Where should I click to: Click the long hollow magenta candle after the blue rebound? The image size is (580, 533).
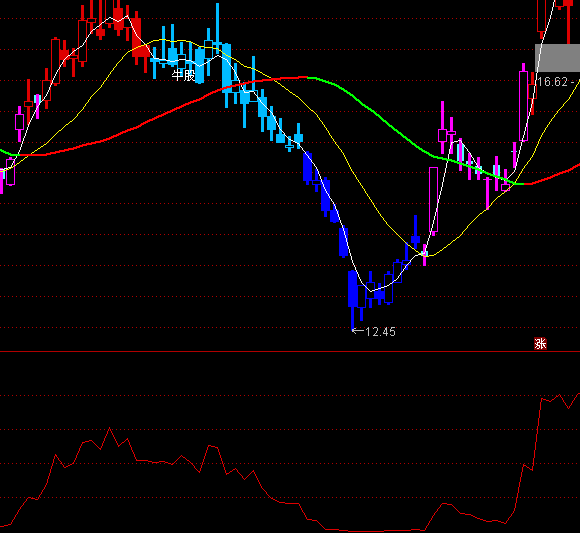pyautogui.click(x=434, y=200)
